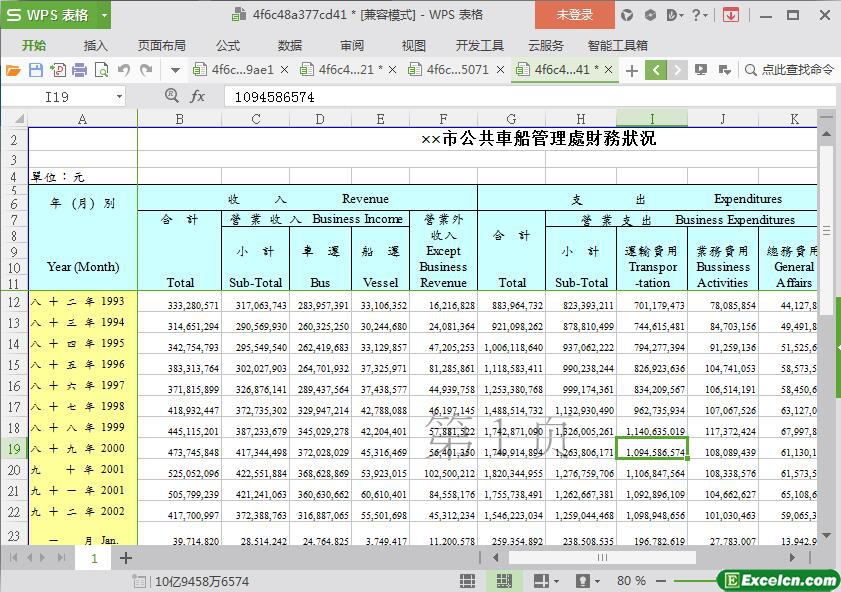Switch to the 插入 ribbon tab

click(95, 45)
